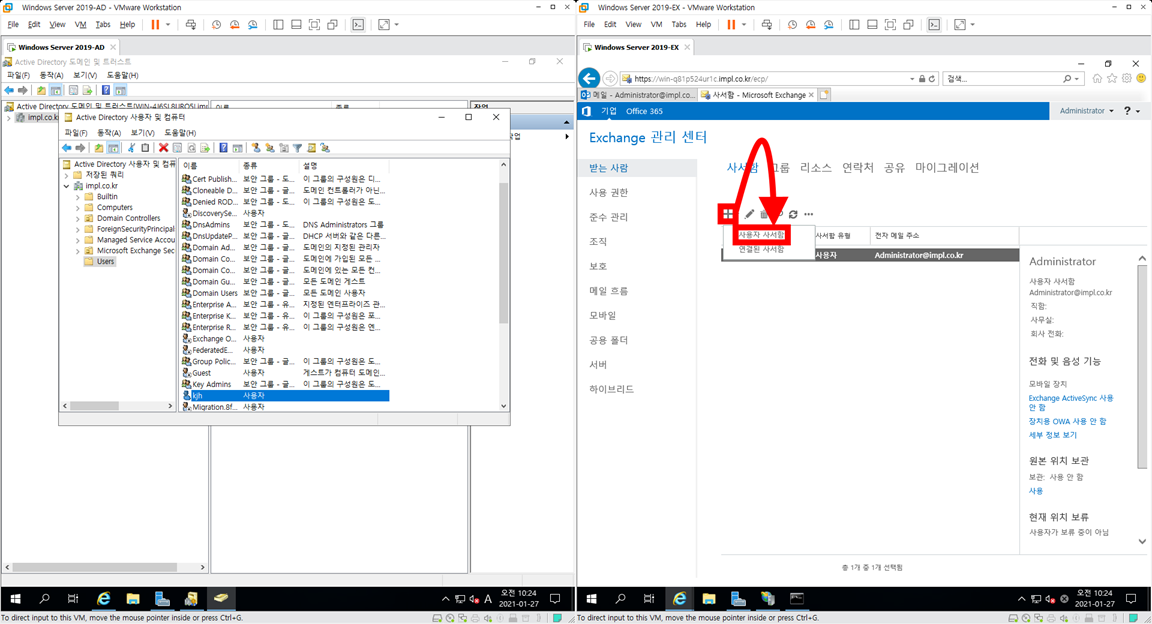
Task: Click the Pause VM icon in Server 2019-AD VMware window
Action: 155,24
